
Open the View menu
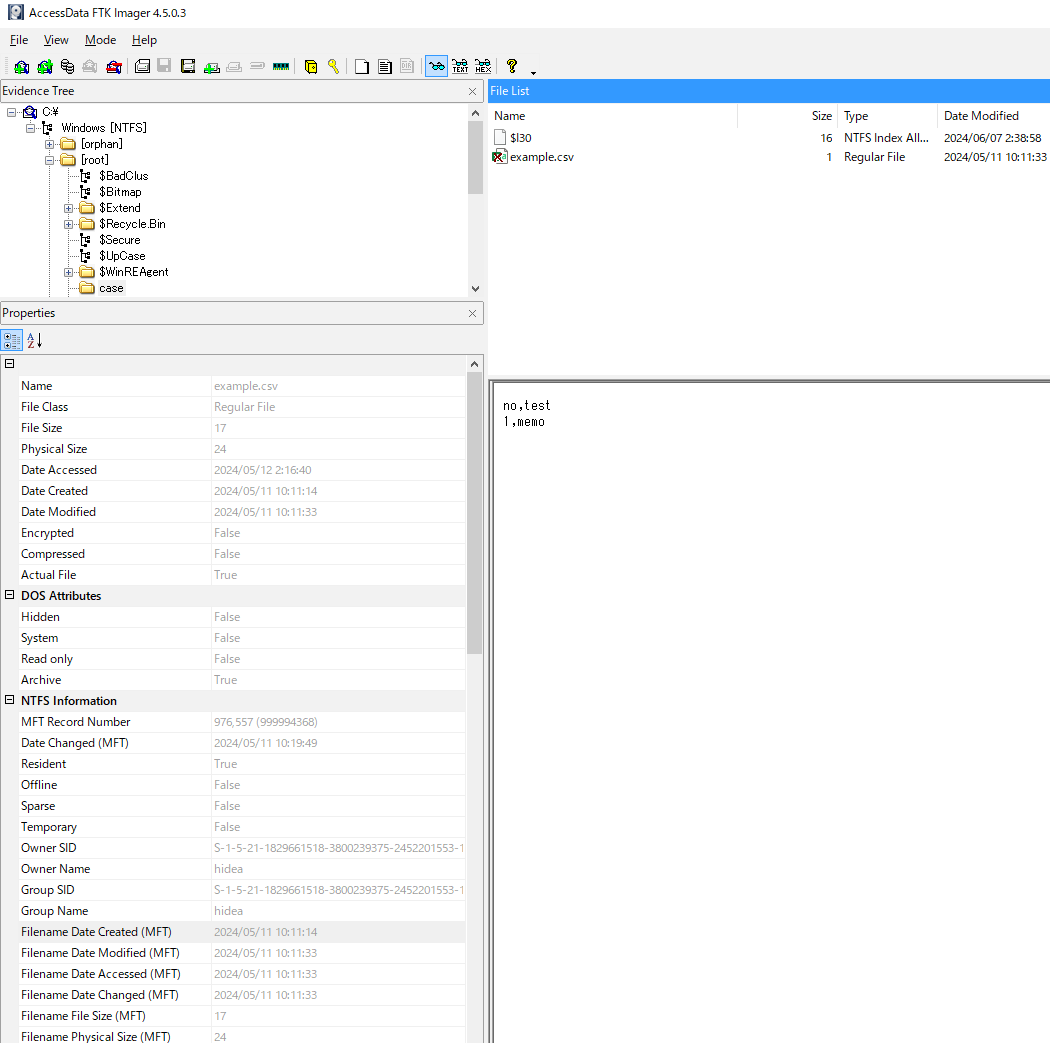point(56,40)
